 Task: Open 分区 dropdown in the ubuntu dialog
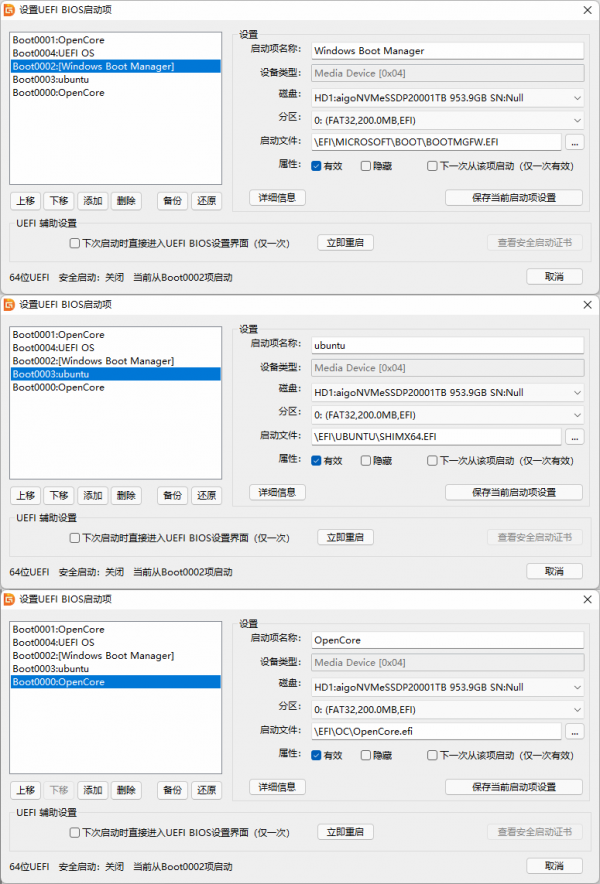point(448,415)
